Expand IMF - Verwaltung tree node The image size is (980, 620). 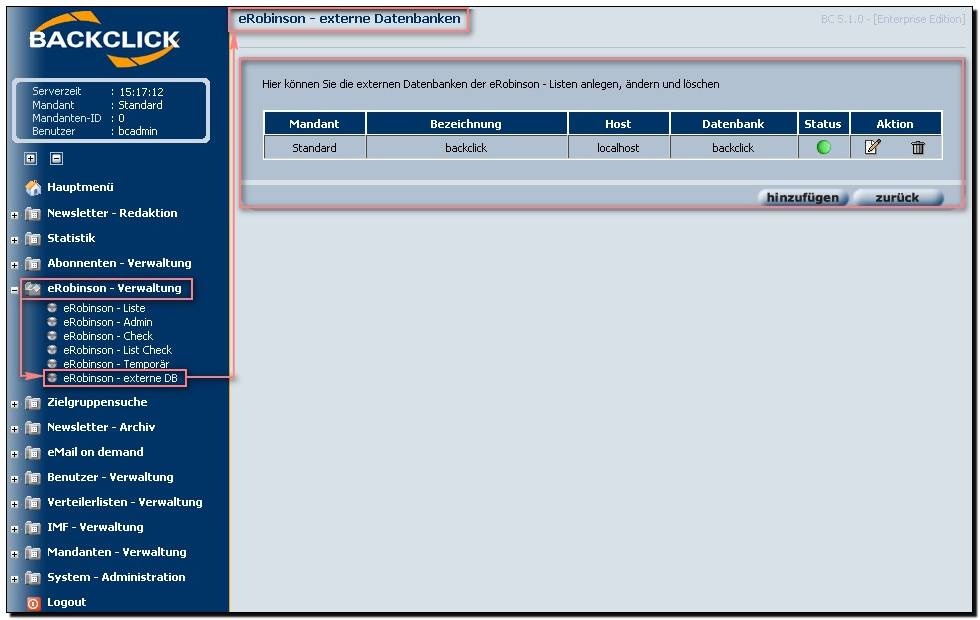[14, 529]
